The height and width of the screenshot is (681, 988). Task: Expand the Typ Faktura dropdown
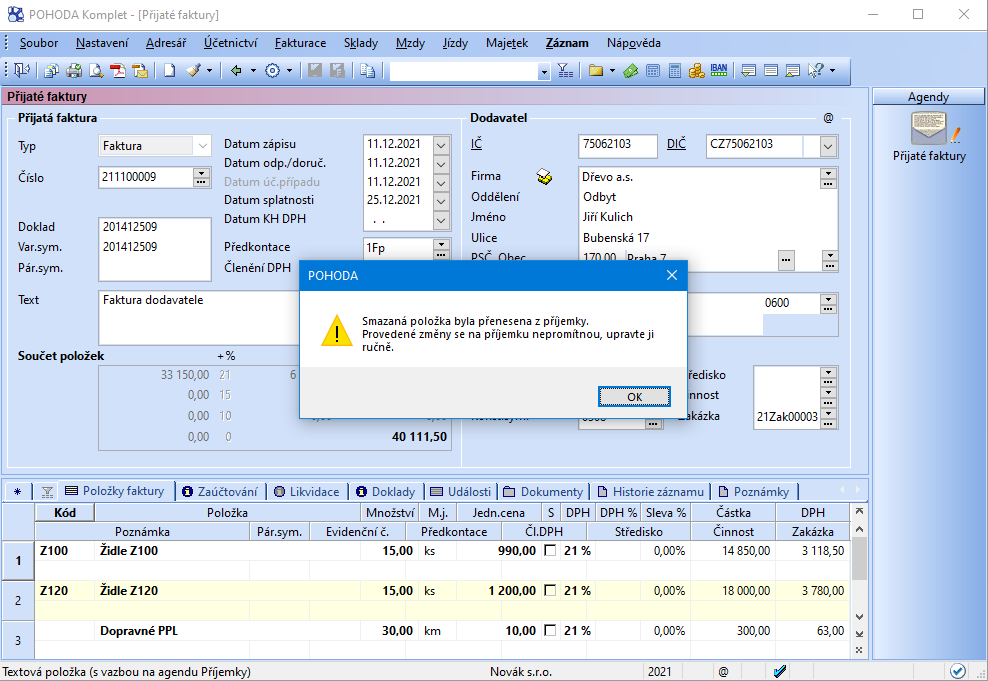tap(202, 146)
